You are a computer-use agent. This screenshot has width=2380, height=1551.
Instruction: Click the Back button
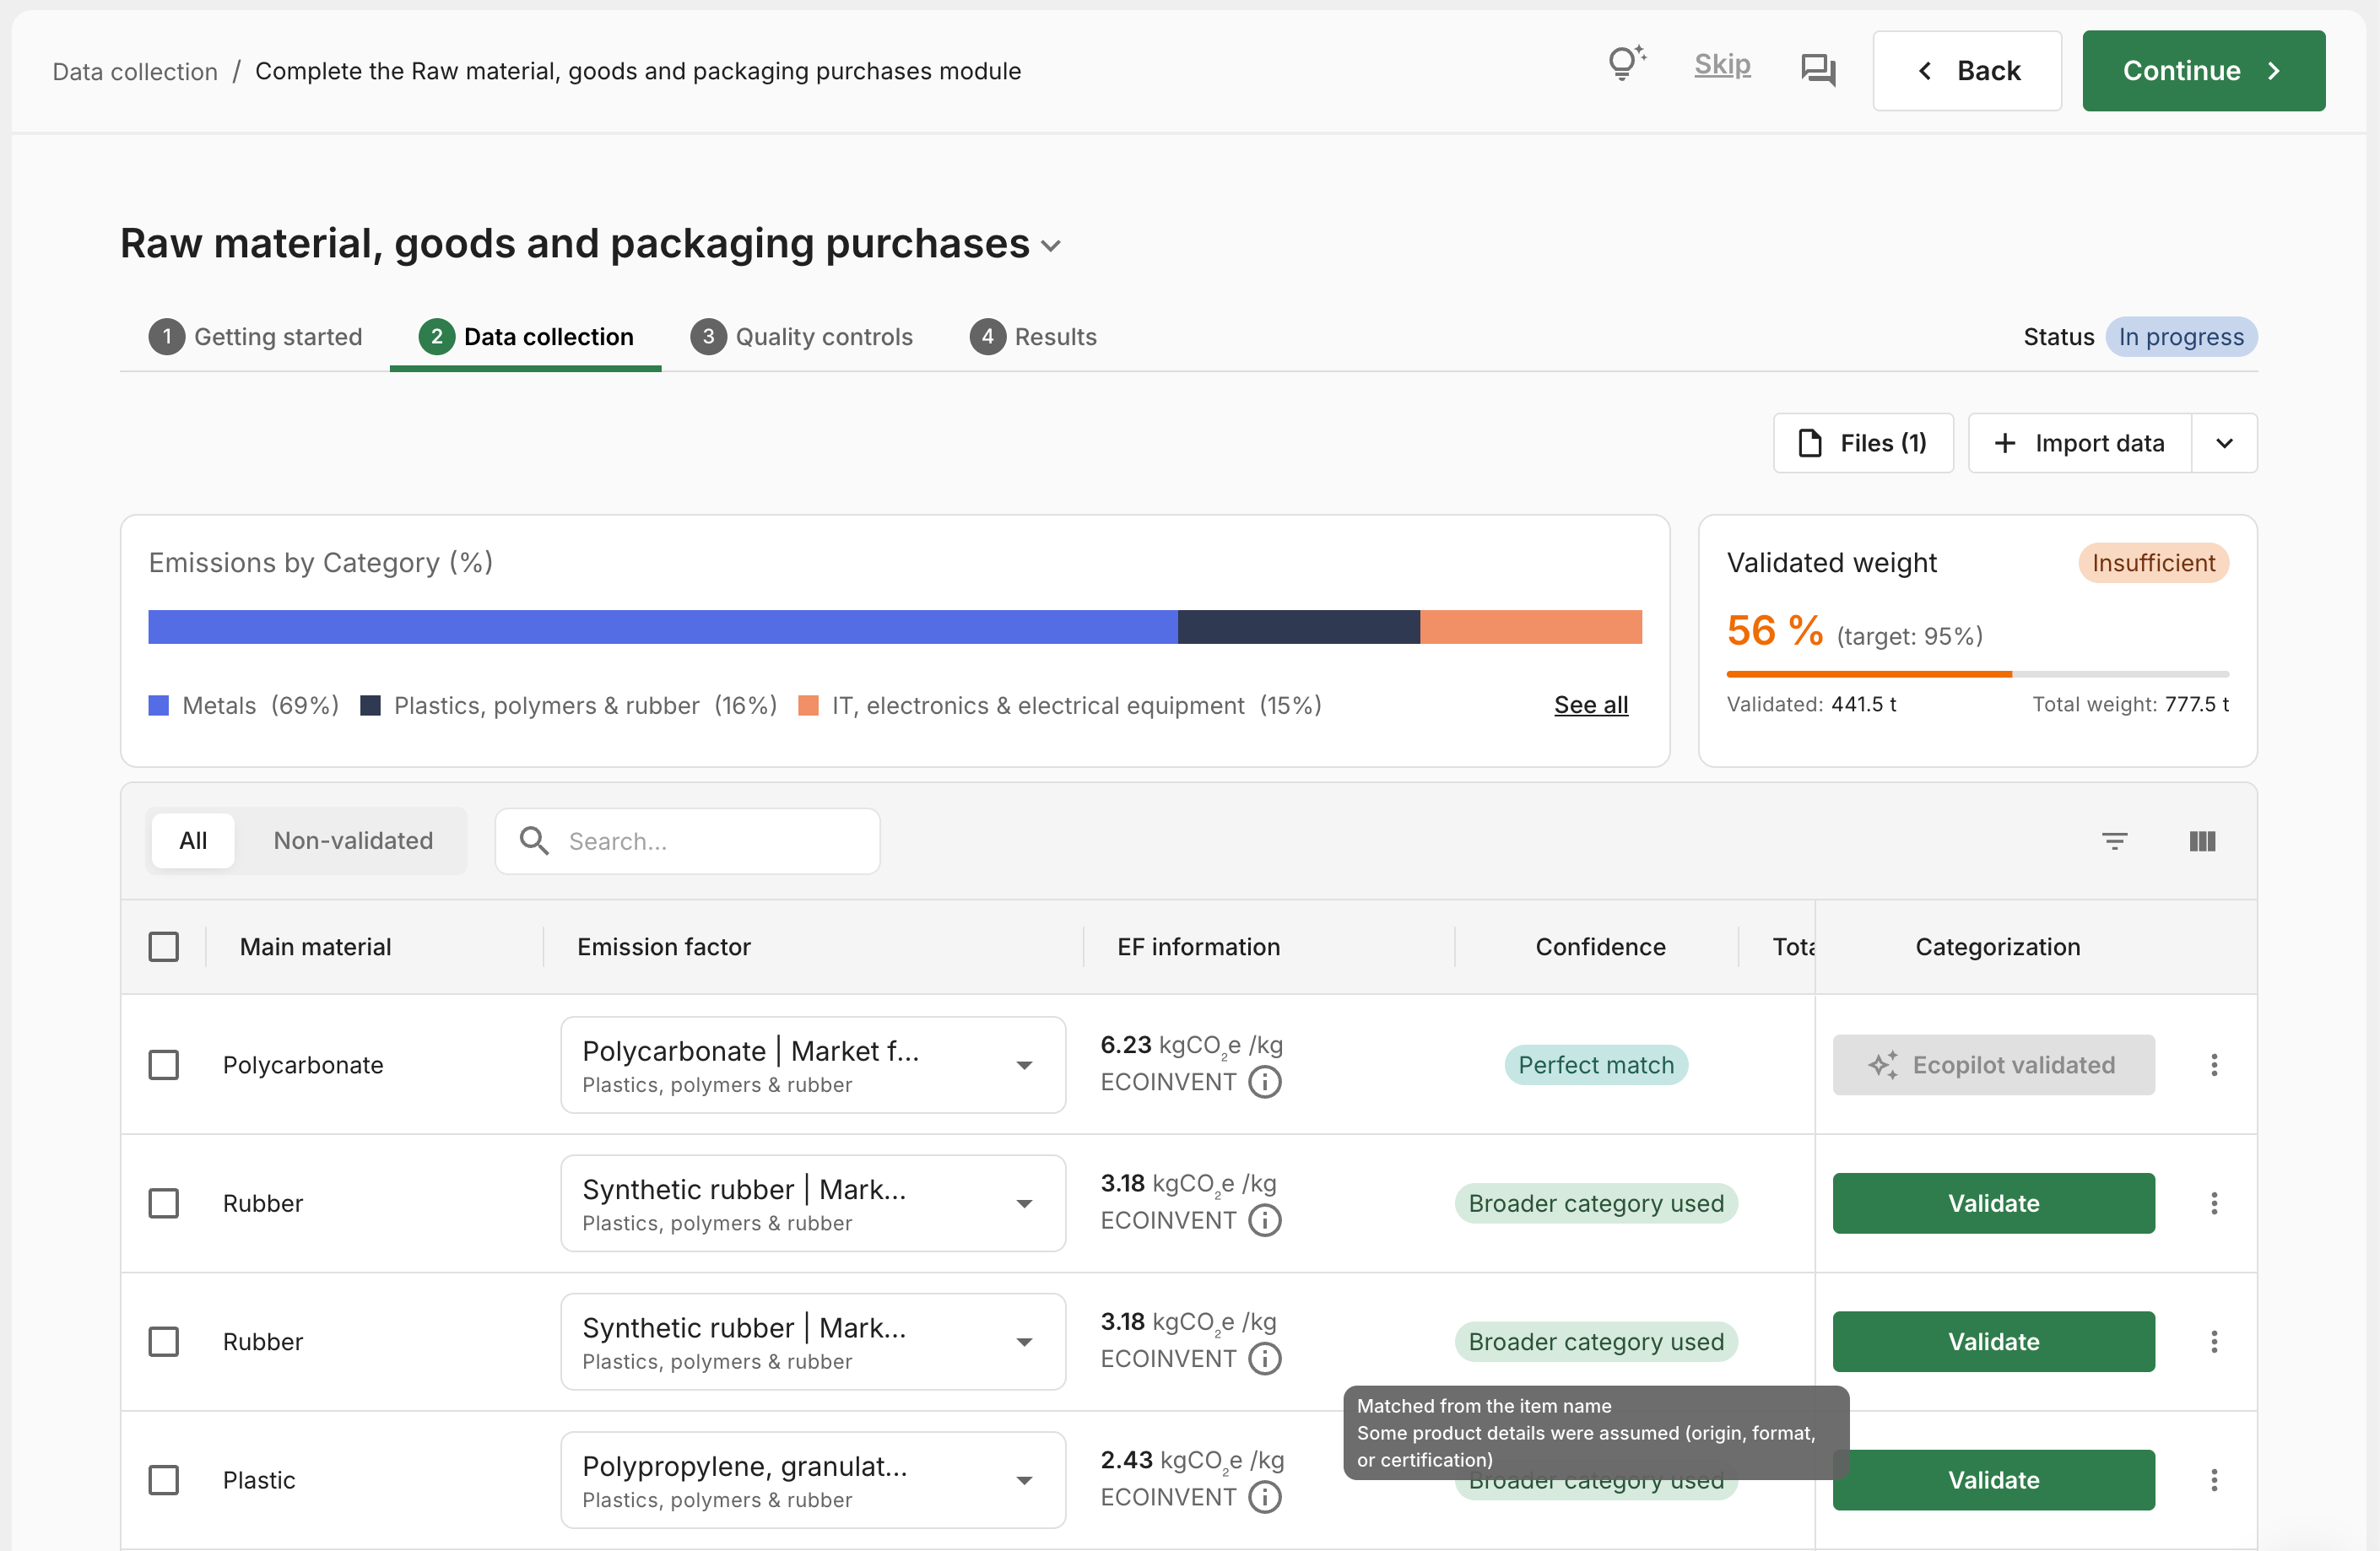pyautogui.click(x=1967, y=71)
